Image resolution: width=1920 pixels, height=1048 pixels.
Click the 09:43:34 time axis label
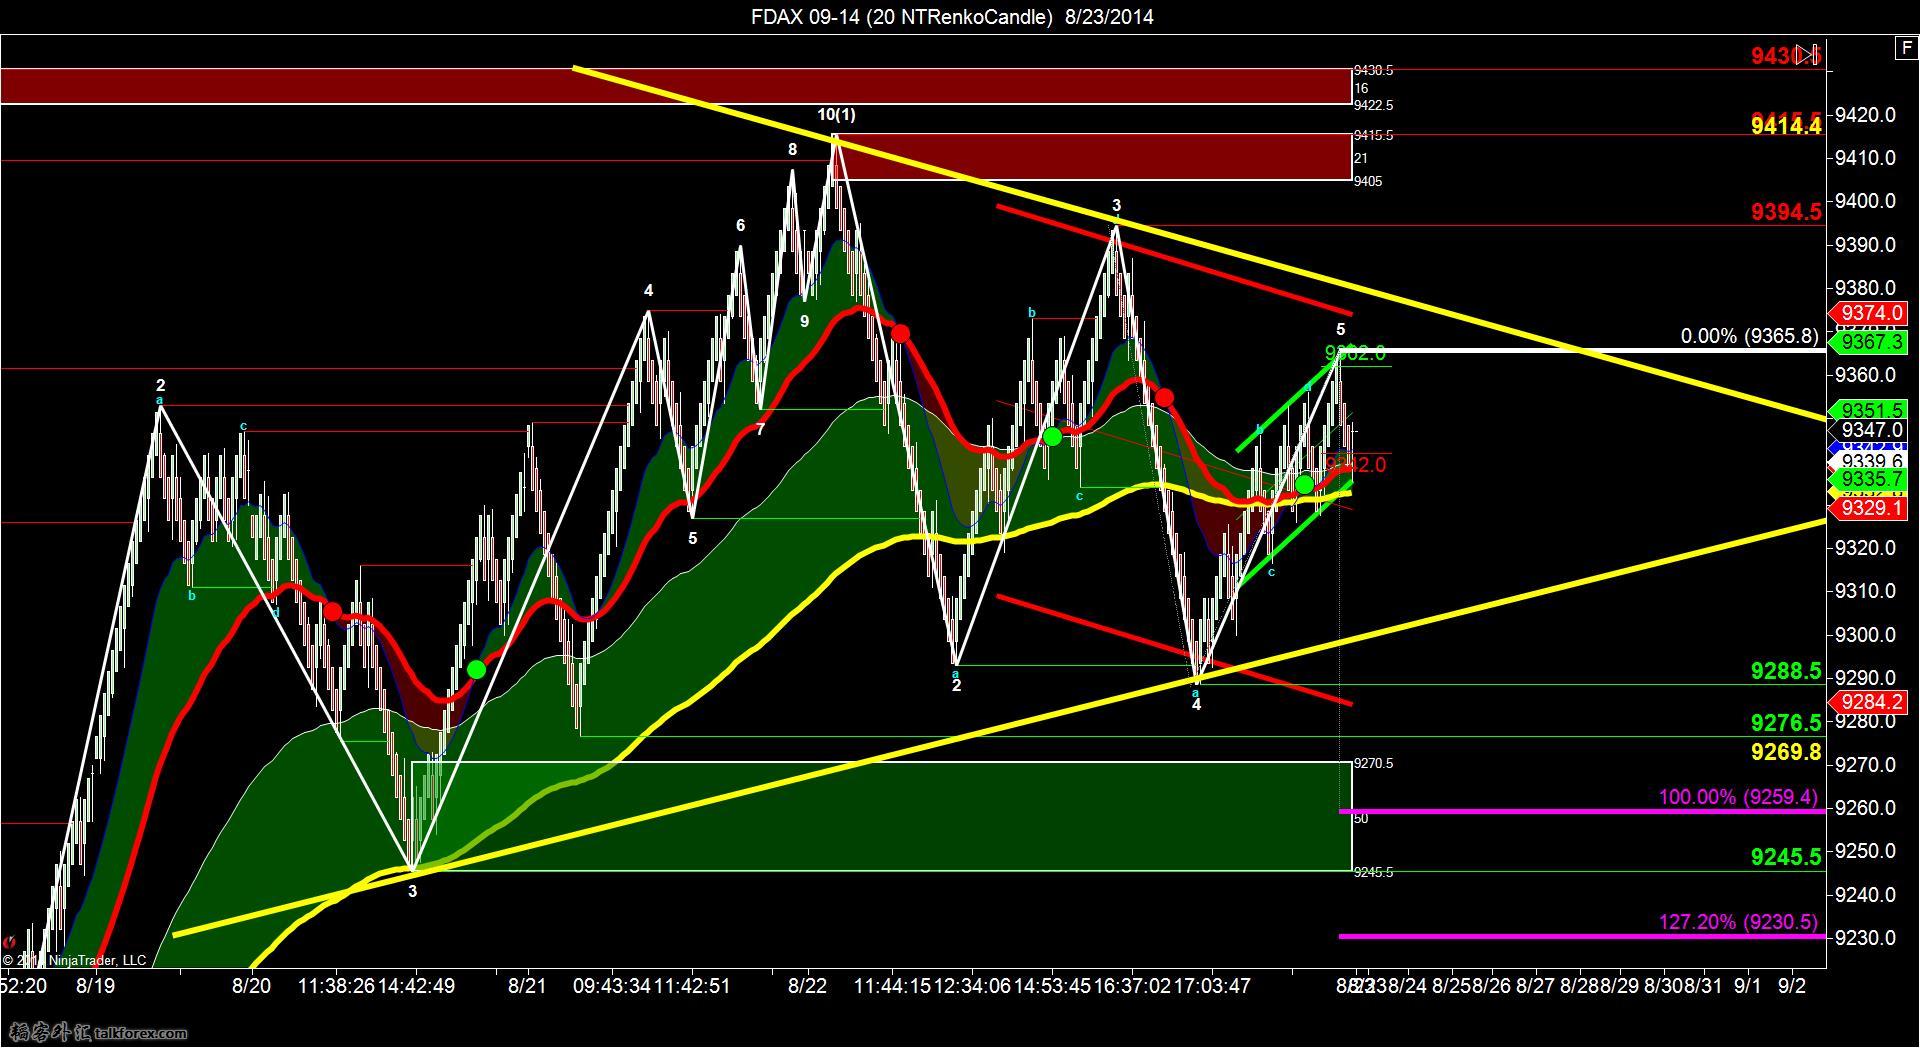611,986
